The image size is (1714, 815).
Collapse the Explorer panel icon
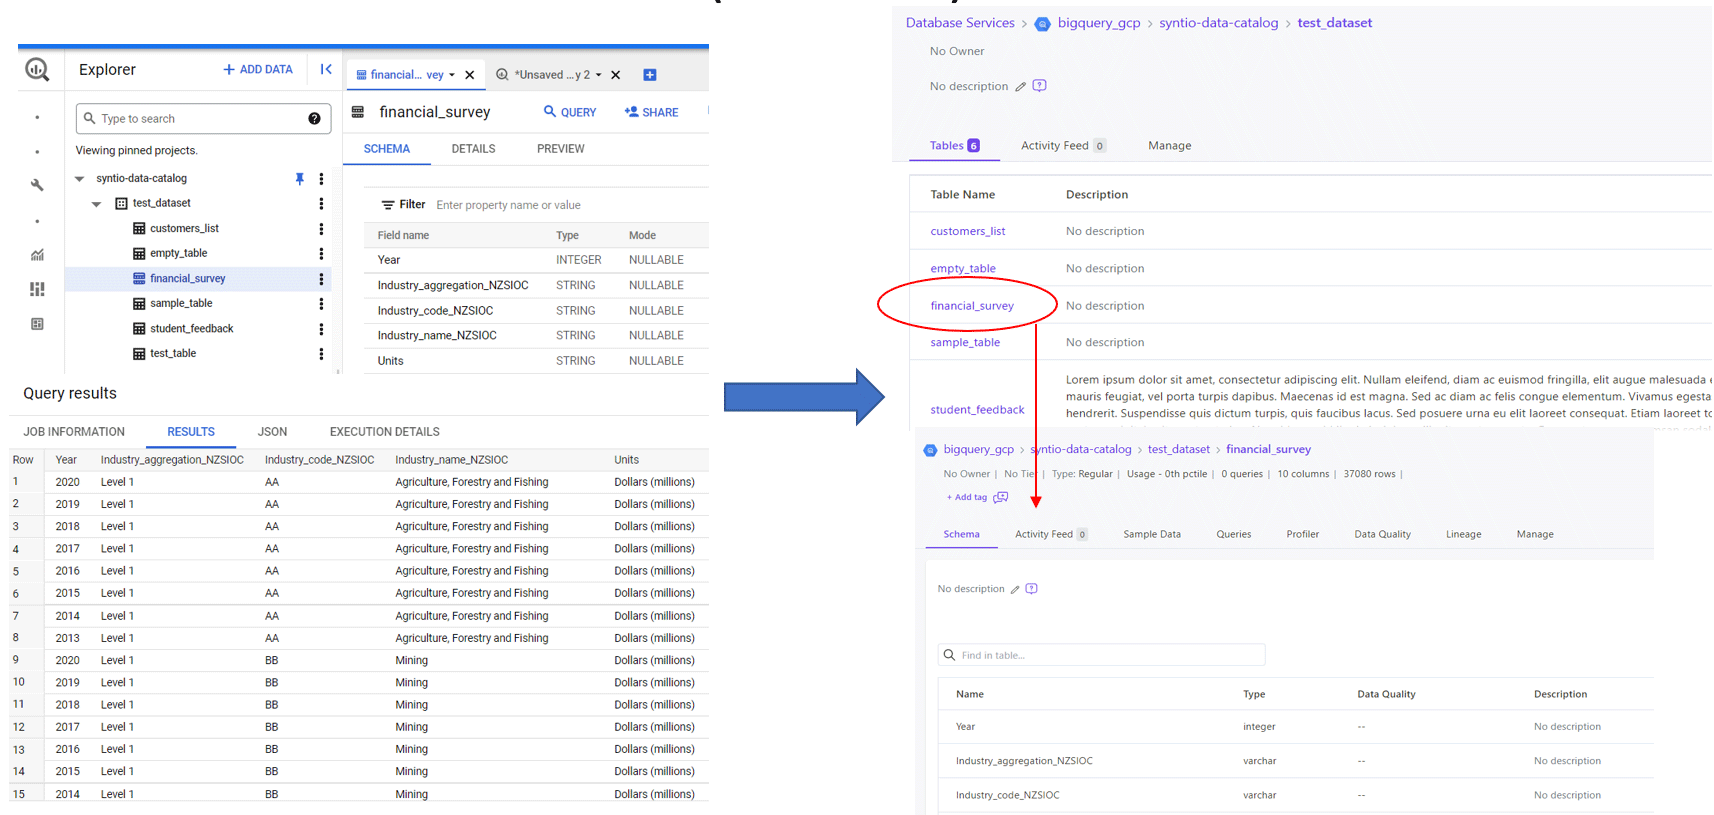(x=326, y=69)
